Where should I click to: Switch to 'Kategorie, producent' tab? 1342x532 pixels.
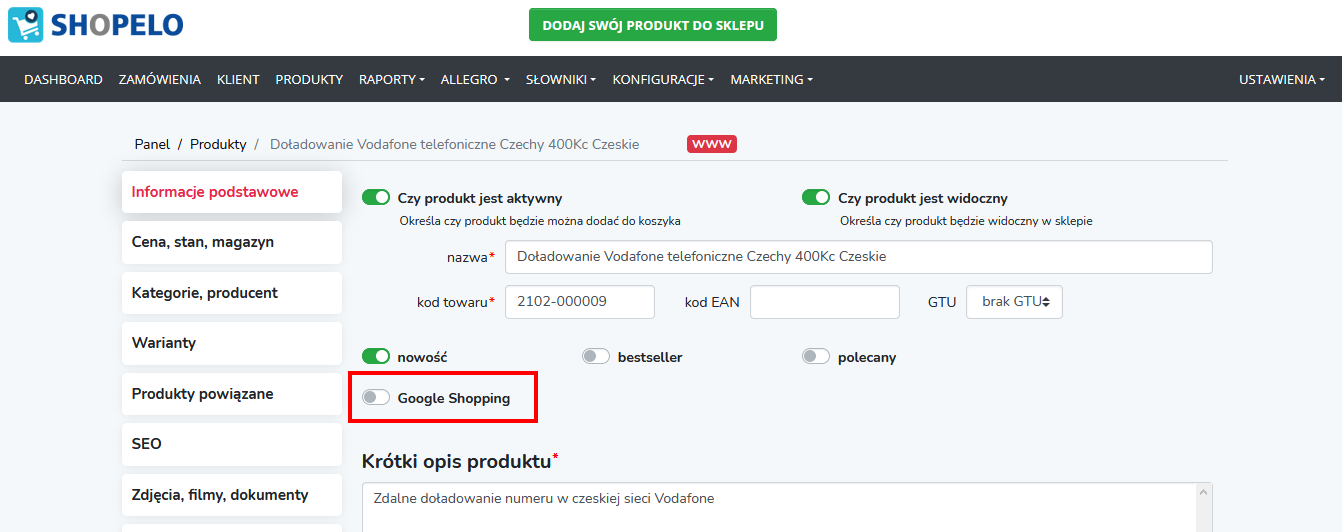pyautogui.click(x=232, y=293)
